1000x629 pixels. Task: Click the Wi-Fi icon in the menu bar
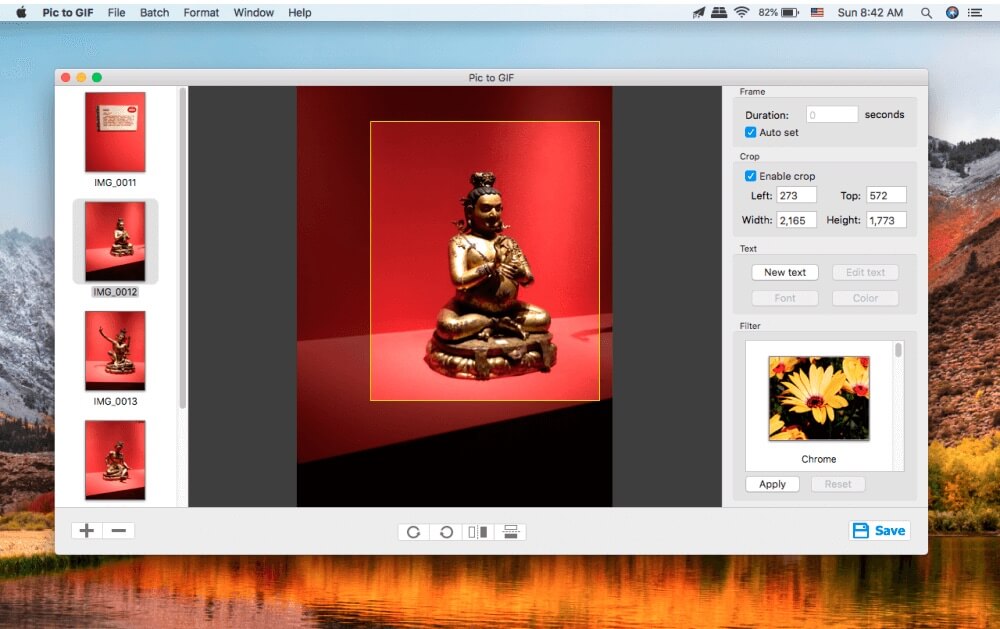740,12
